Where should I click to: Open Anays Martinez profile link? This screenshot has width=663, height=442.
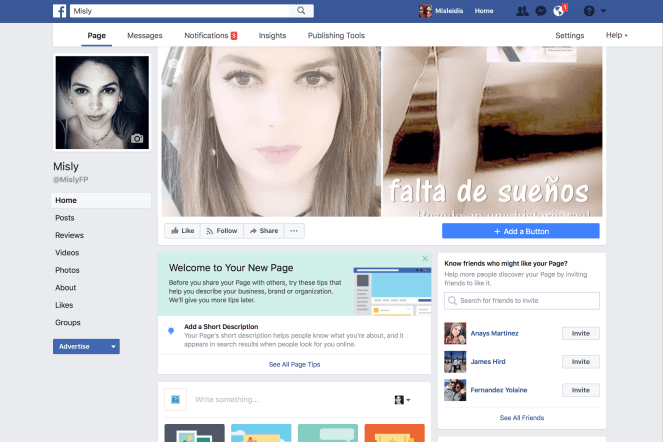(x=494, y=333)
